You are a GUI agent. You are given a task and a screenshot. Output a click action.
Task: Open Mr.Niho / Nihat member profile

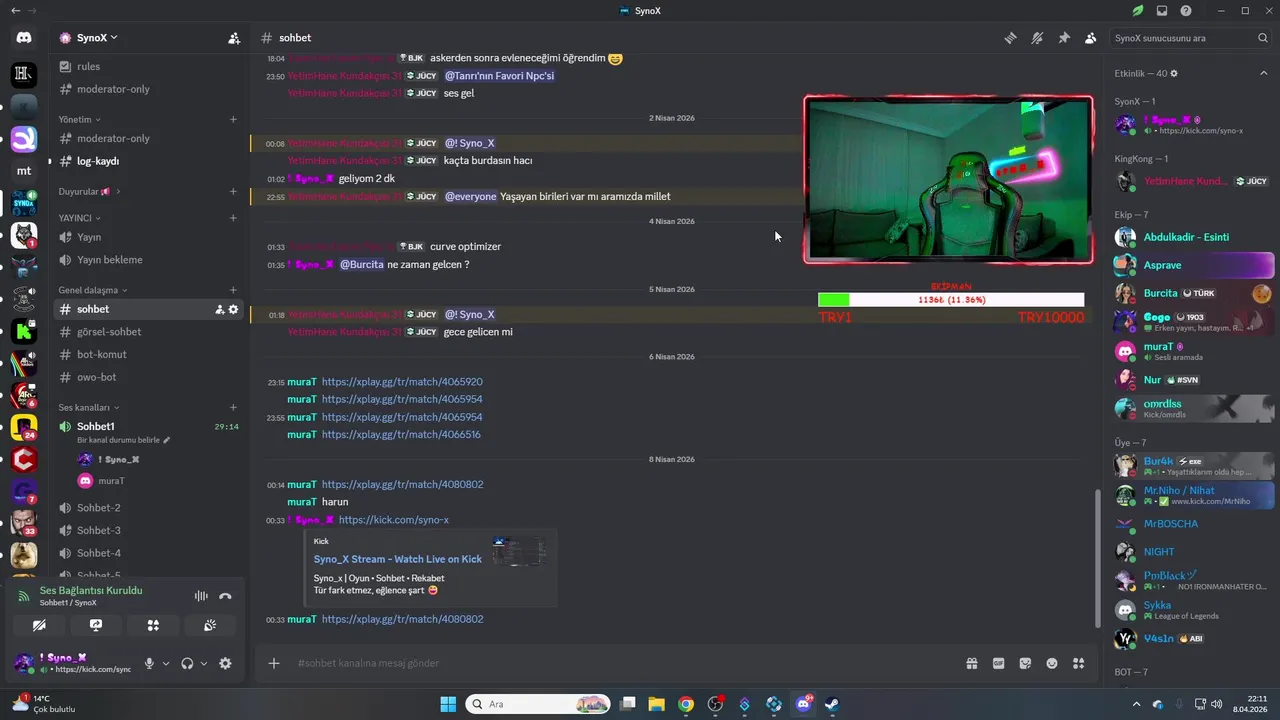coord(1194,495)
